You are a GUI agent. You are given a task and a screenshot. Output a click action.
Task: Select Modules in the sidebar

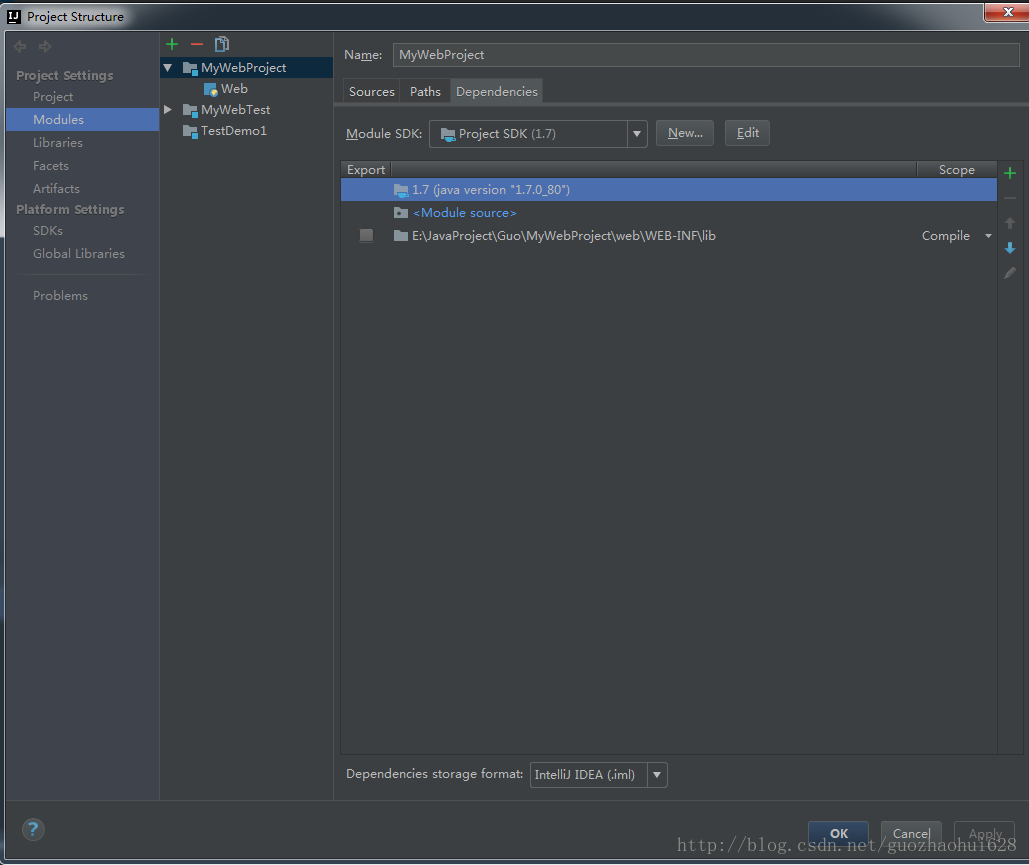point(83,119)
